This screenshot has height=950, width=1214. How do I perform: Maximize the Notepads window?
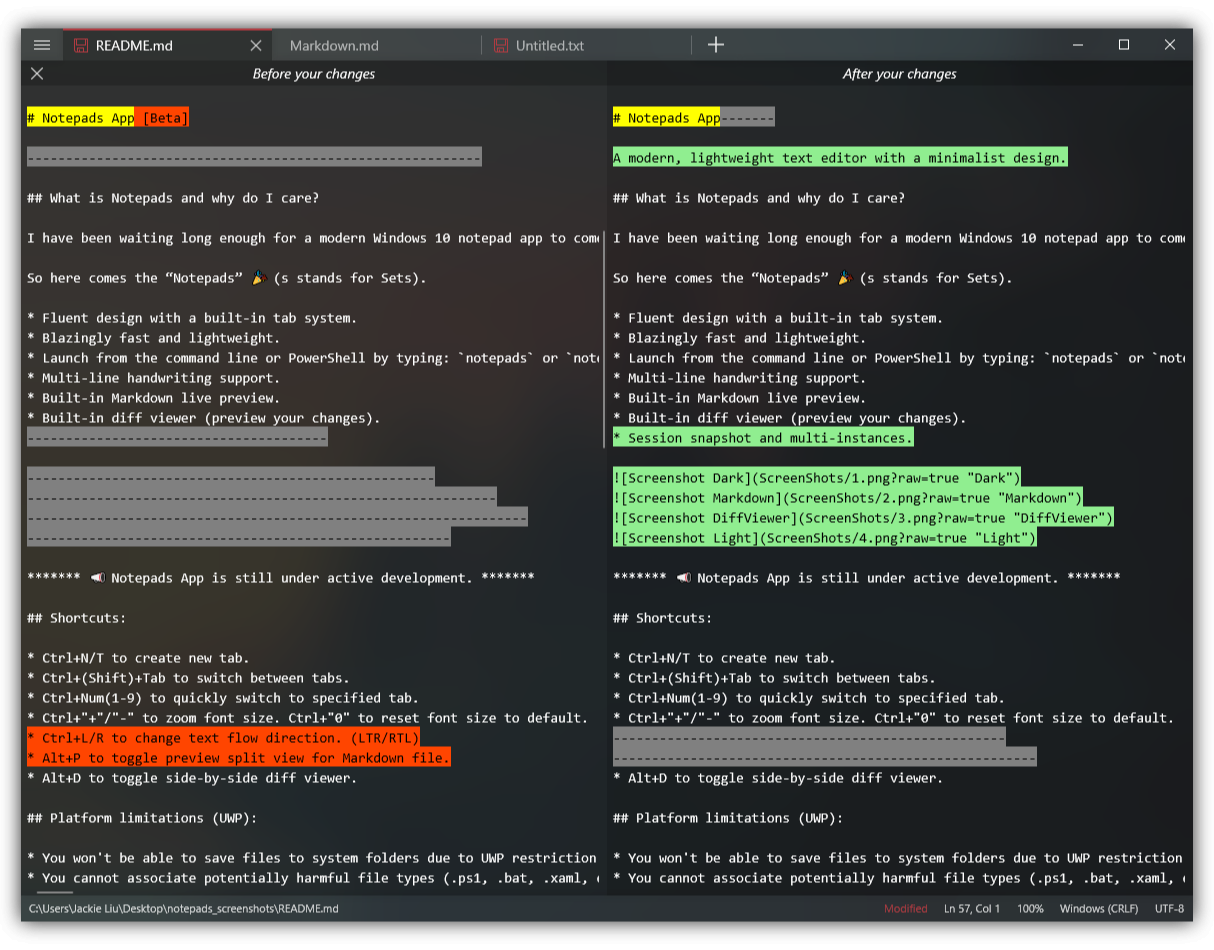pos(1124,45)
